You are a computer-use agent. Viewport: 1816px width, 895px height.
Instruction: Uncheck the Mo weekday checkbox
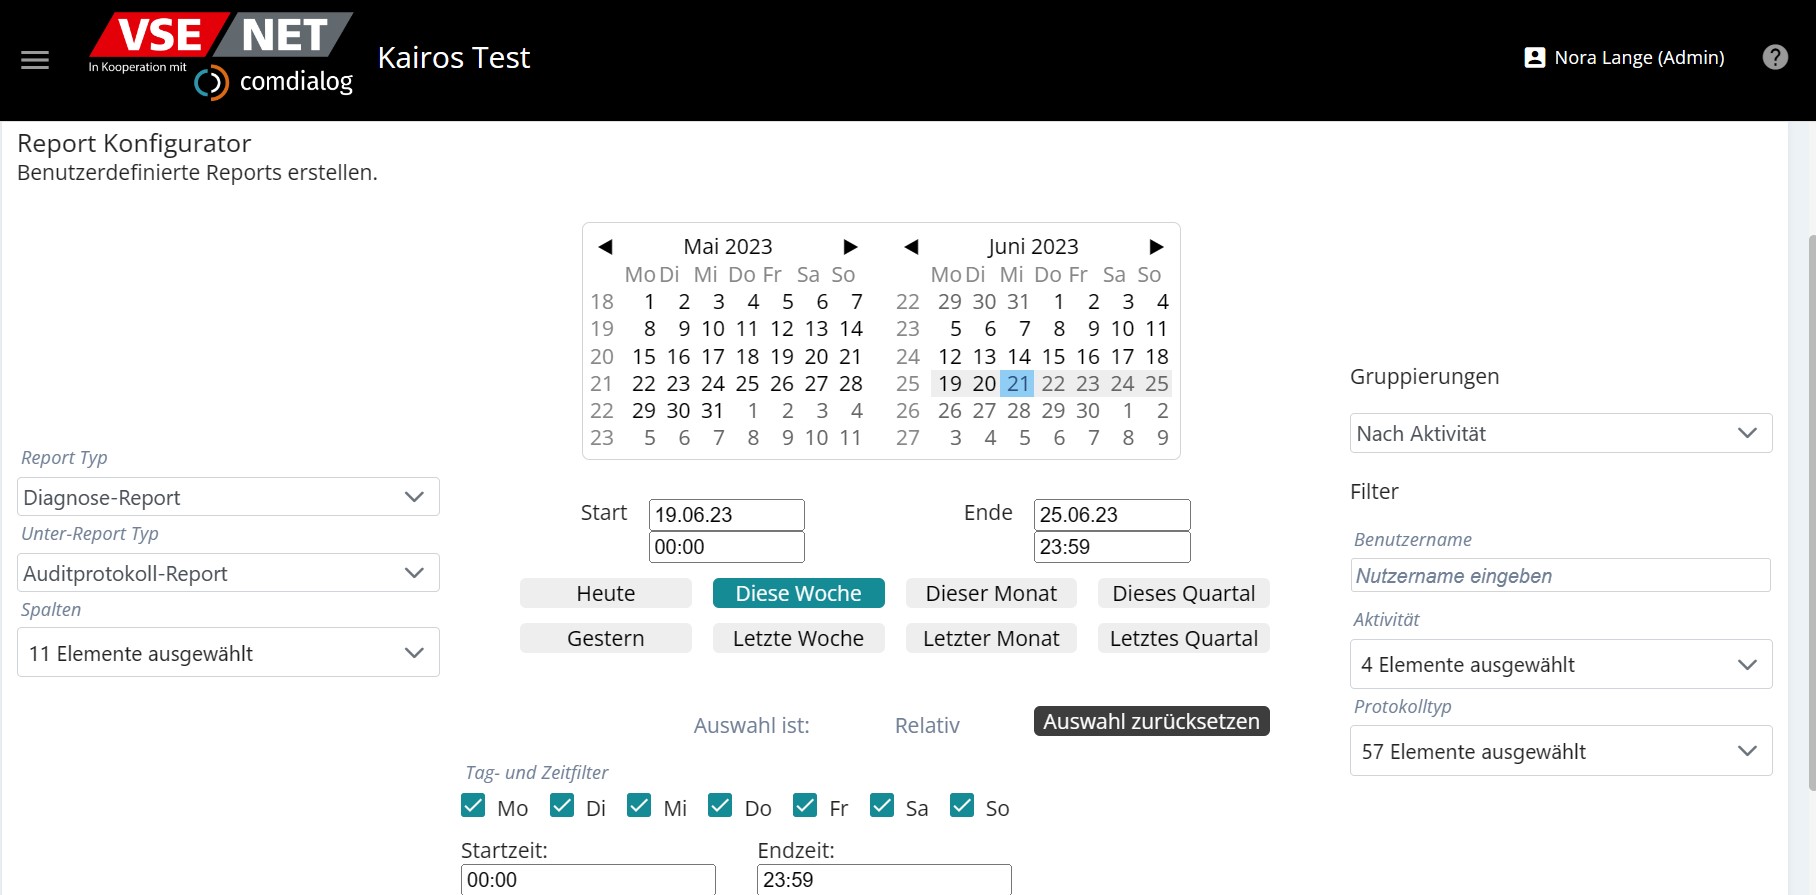click(x=473, y=806)
